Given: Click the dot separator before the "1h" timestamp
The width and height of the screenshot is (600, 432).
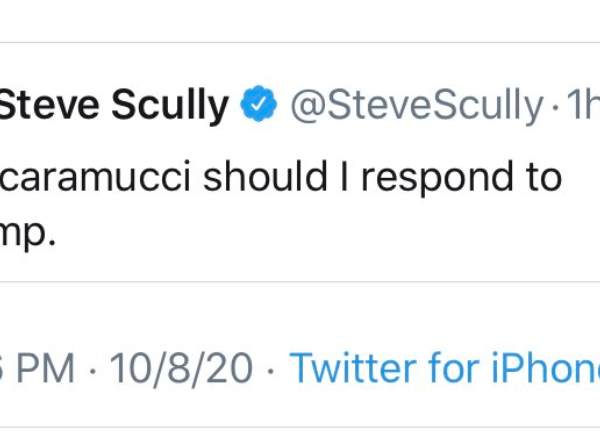Looking at the screenshot, I should tap(551, 105).
